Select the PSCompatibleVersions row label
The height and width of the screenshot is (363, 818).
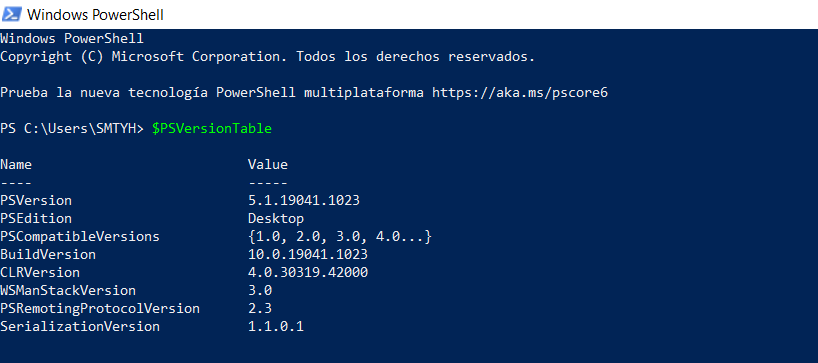pyautogui.click(x=80, y=237)
